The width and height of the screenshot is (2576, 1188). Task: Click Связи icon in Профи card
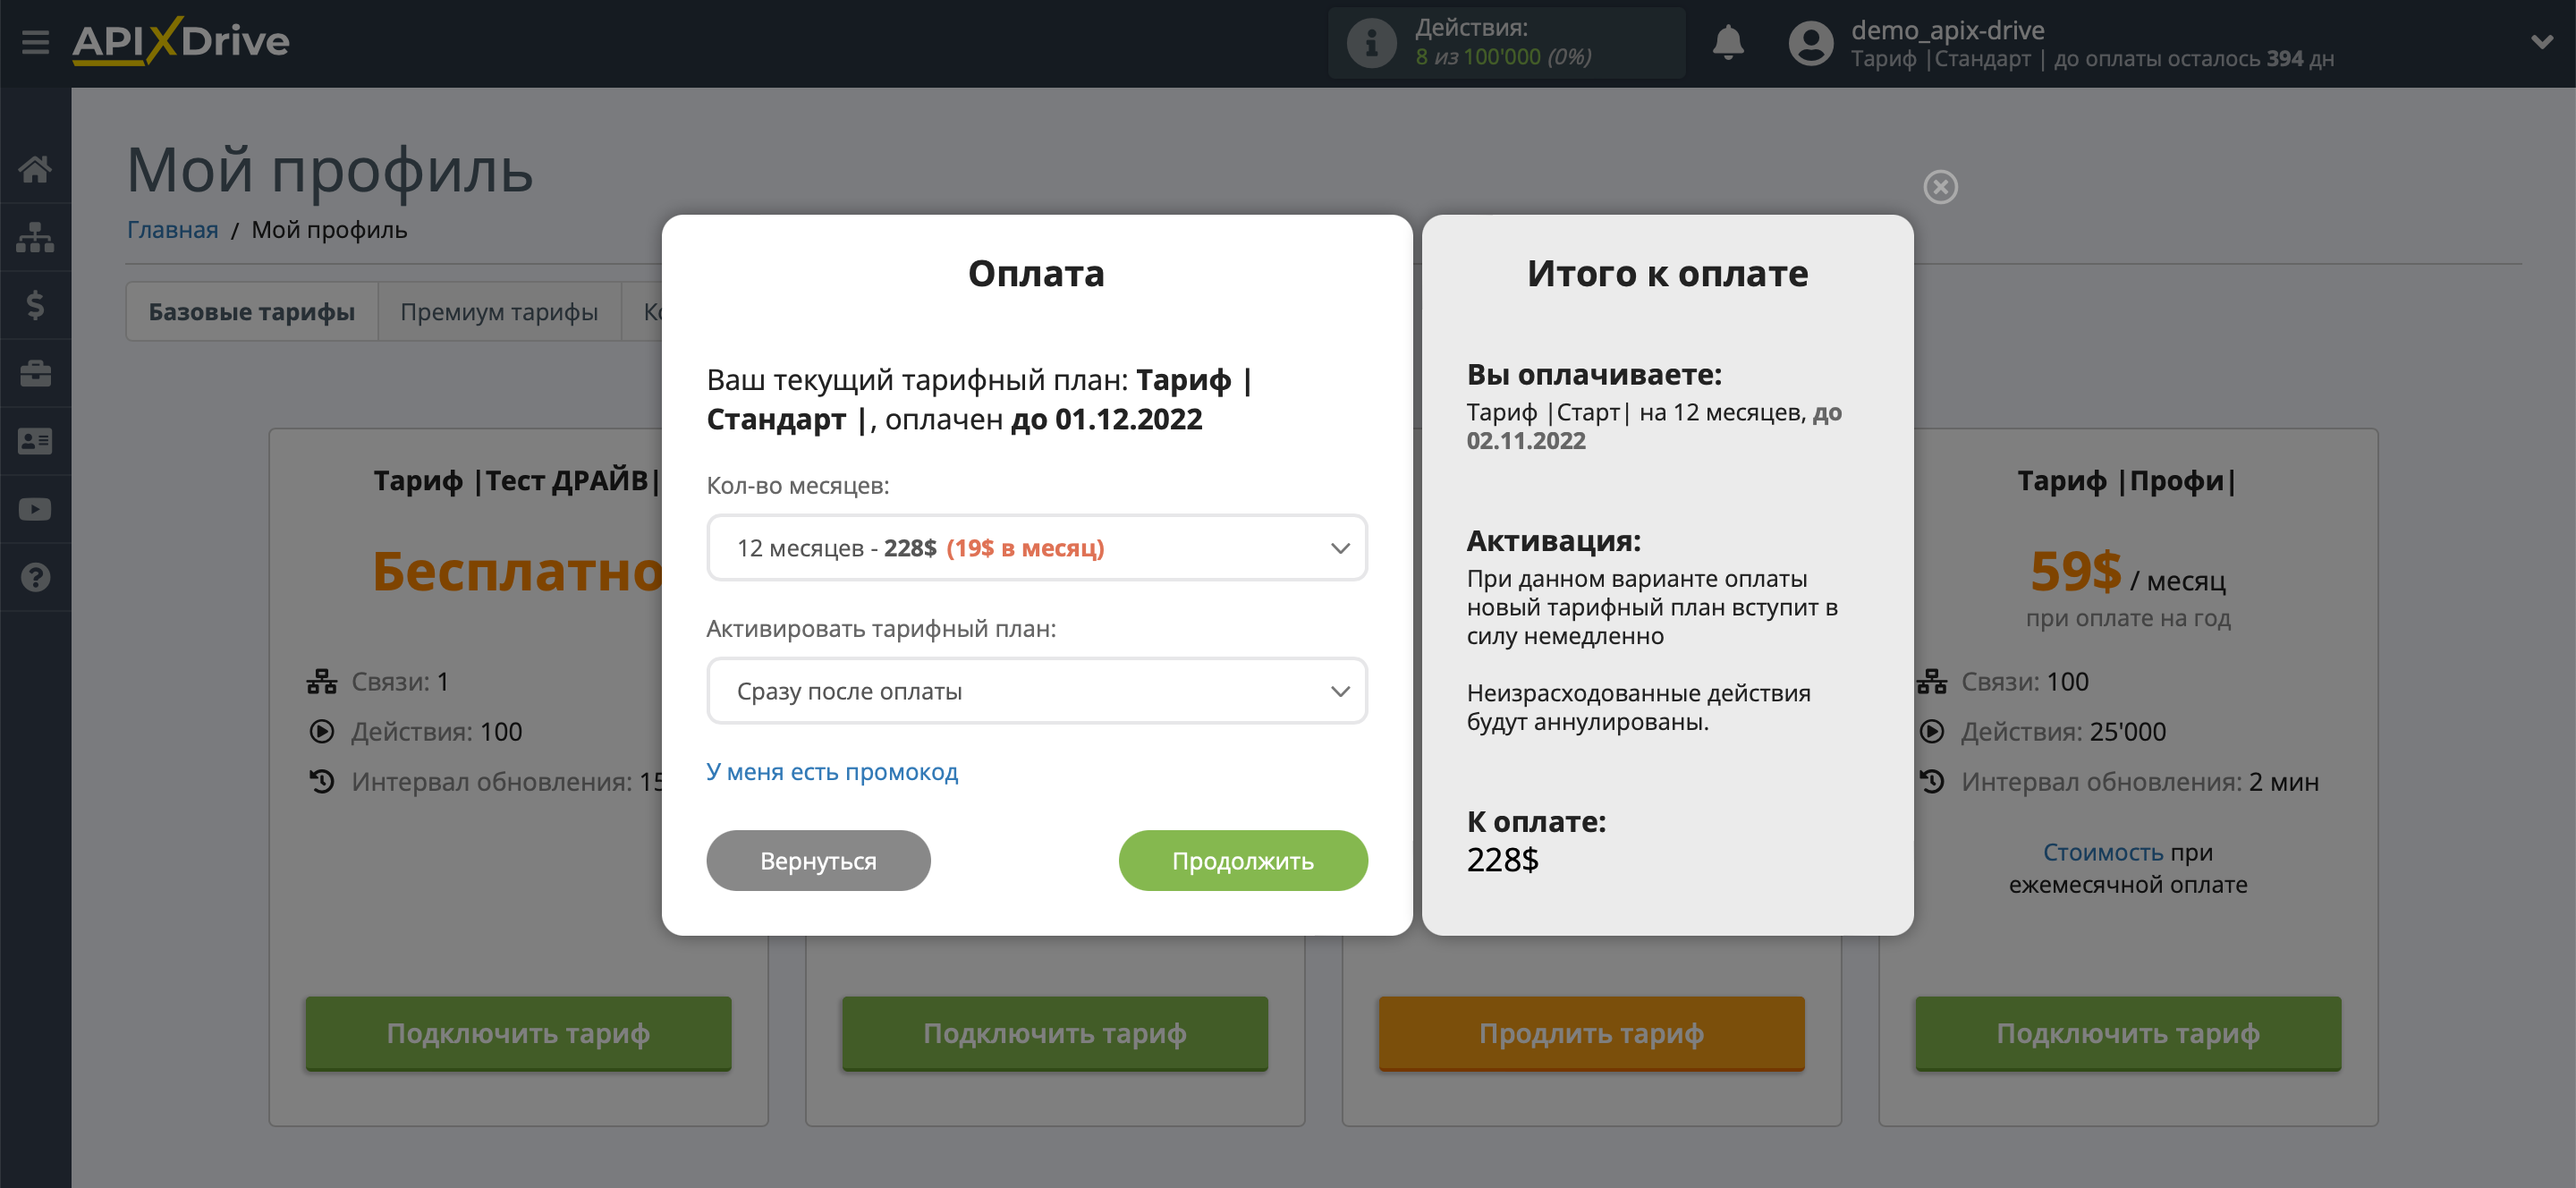point(1932,682)
